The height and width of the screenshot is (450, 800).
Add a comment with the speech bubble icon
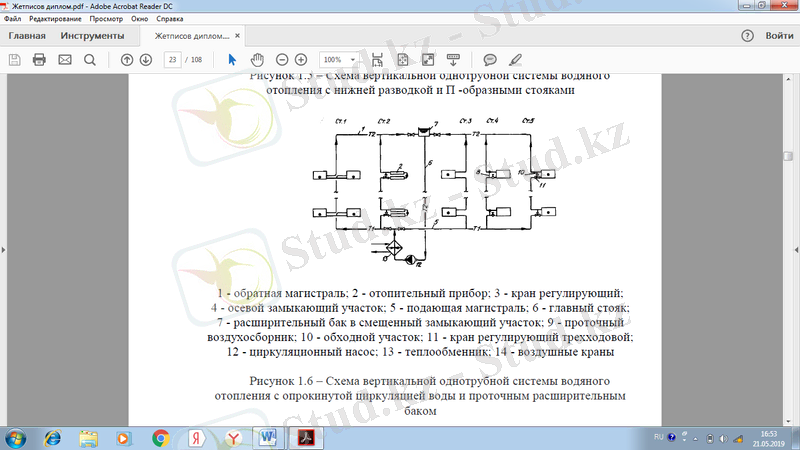(x=490, y=60)
